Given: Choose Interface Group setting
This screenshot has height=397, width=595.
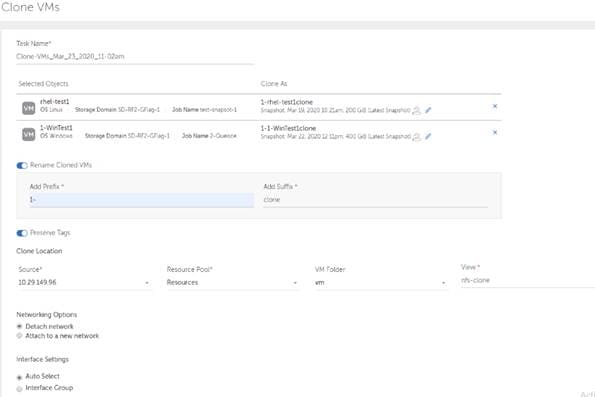Looking at the screenshot, I should [x=19, y=389].
